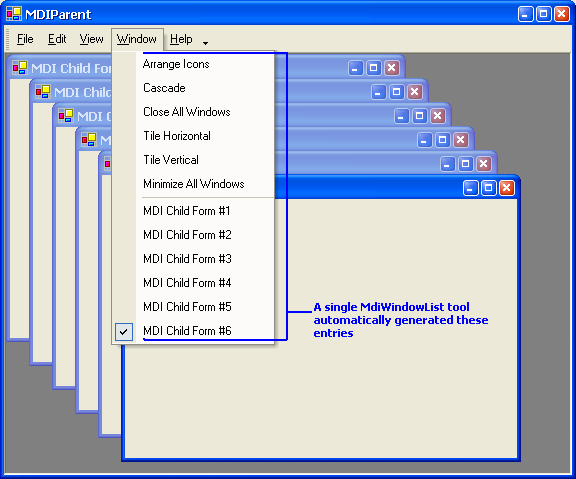Close the third cascaded child form
576x479 pixels.
pos(438,116)
